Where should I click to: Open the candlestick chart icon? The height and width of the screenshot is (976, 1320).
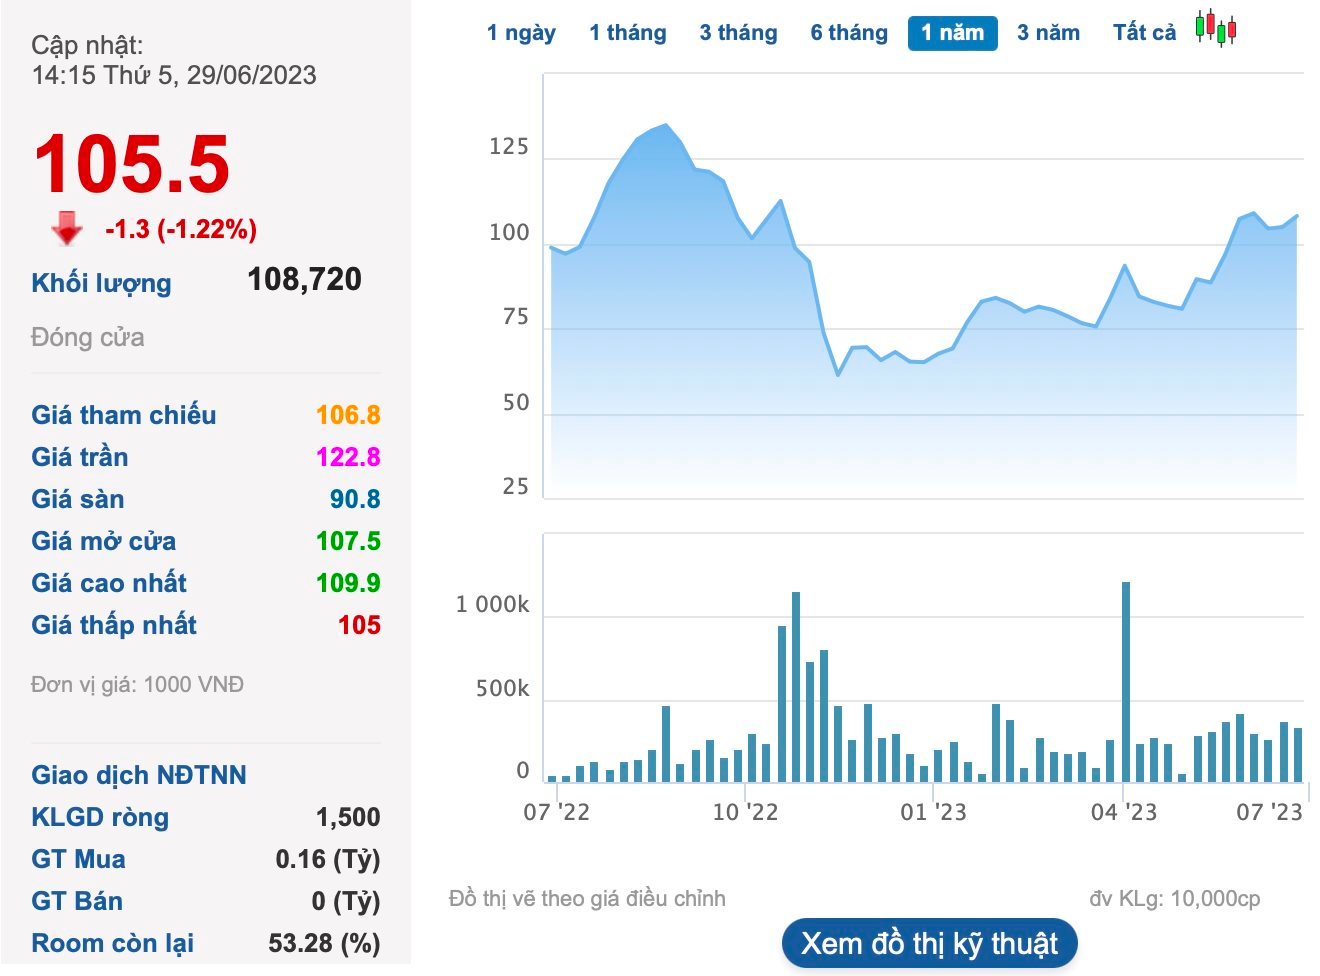(x=1215, y=29)
